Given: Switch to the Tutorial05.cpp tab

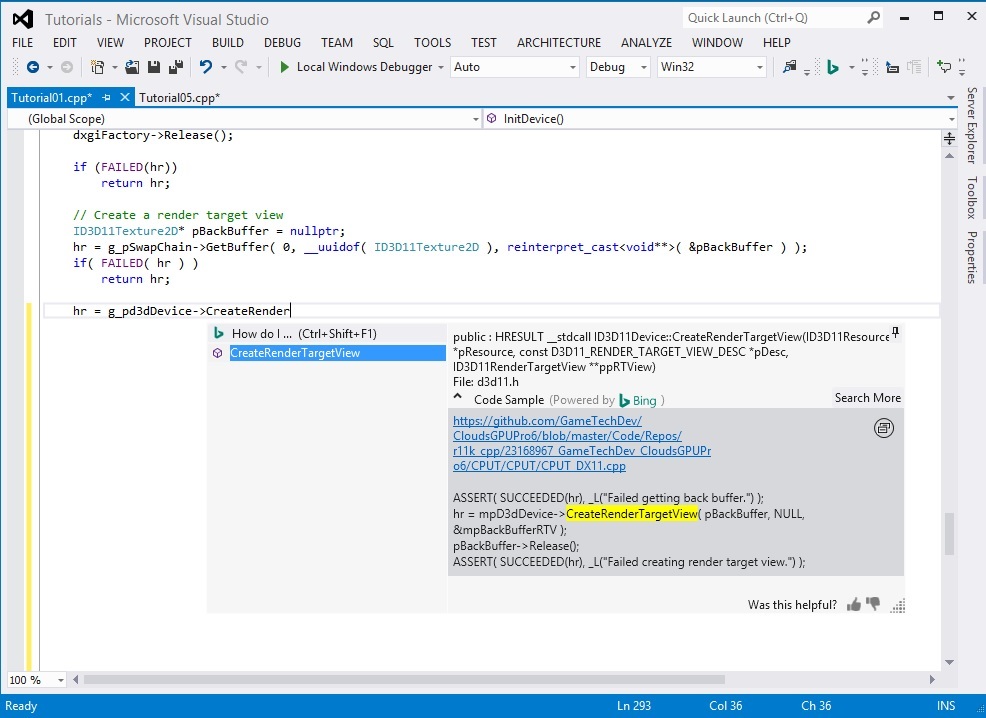Looking at the screenshot, I should 179,97.
